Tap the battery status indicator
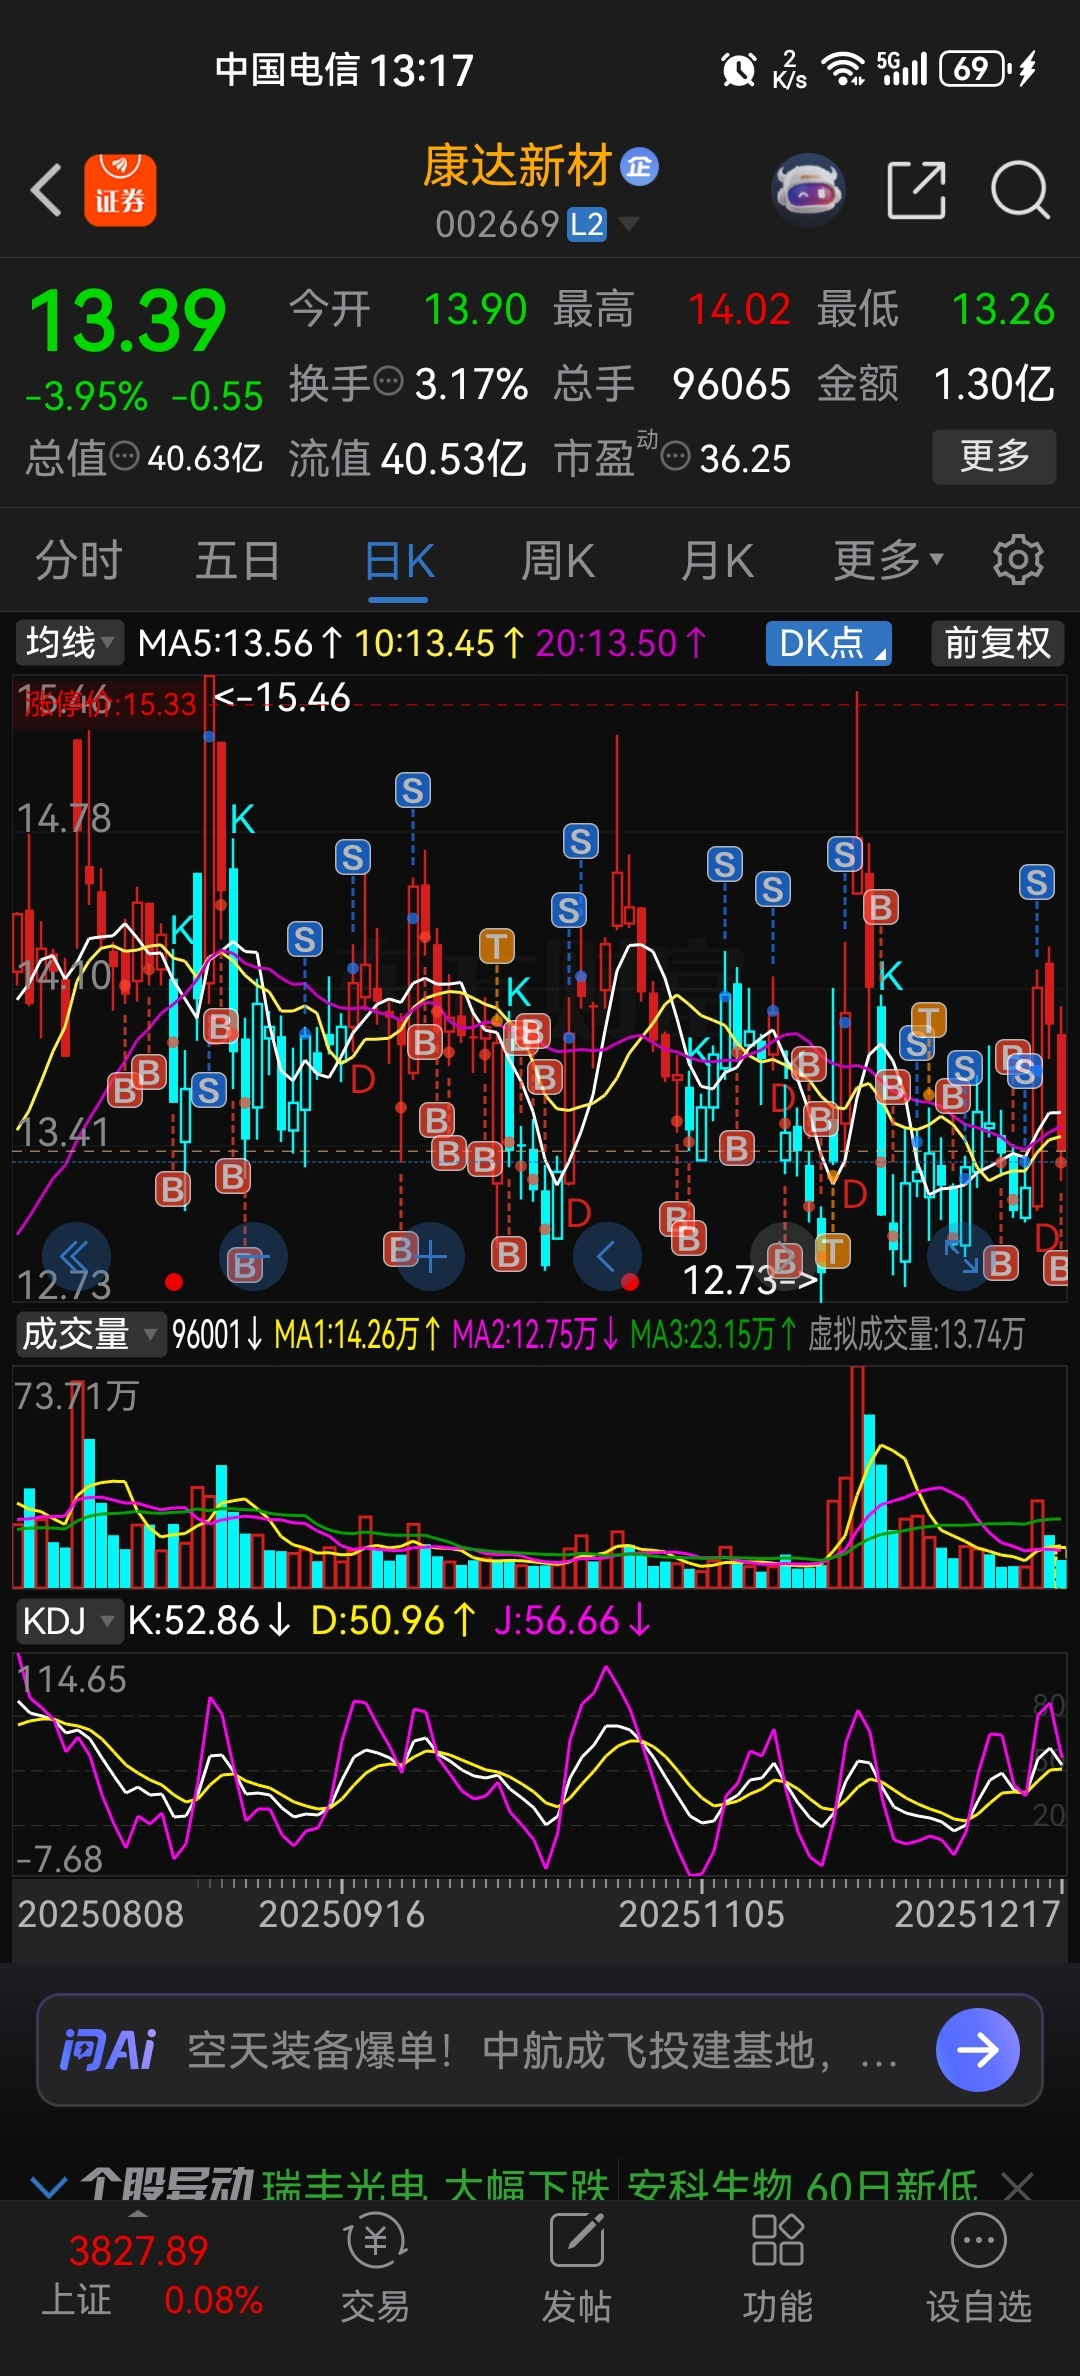1080x2376 pixels. coord(976,69)
